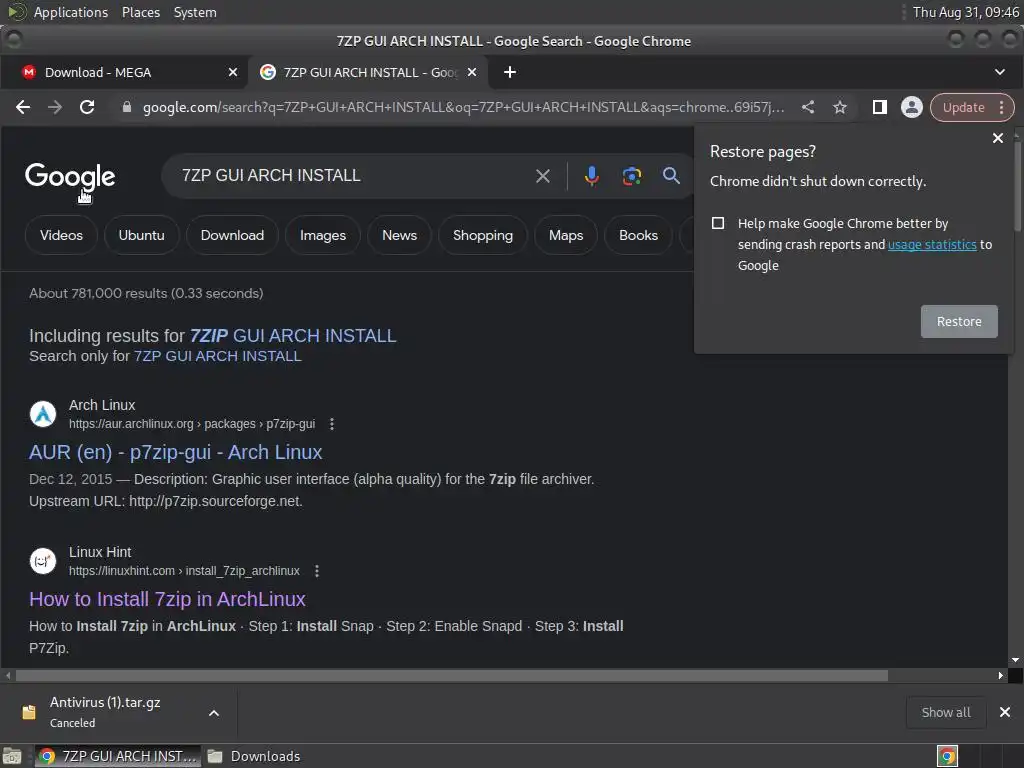The image size is (1024, 768).
Task: Click the Restore button
Action: (959, 321)
